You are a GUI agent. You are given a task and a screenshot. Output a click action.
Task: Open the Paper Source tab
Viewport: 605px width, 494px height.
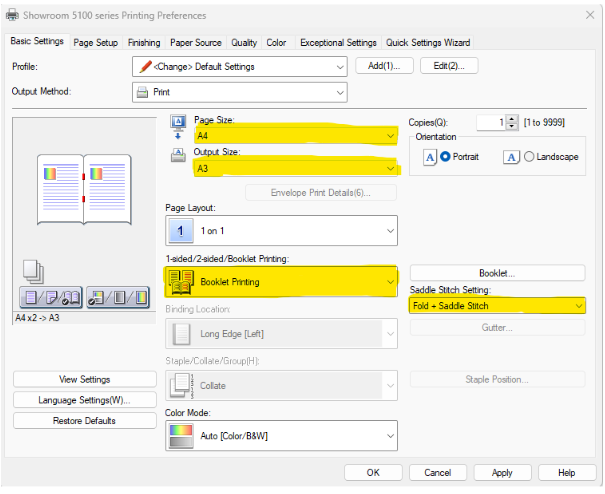(x=195, y=43)
